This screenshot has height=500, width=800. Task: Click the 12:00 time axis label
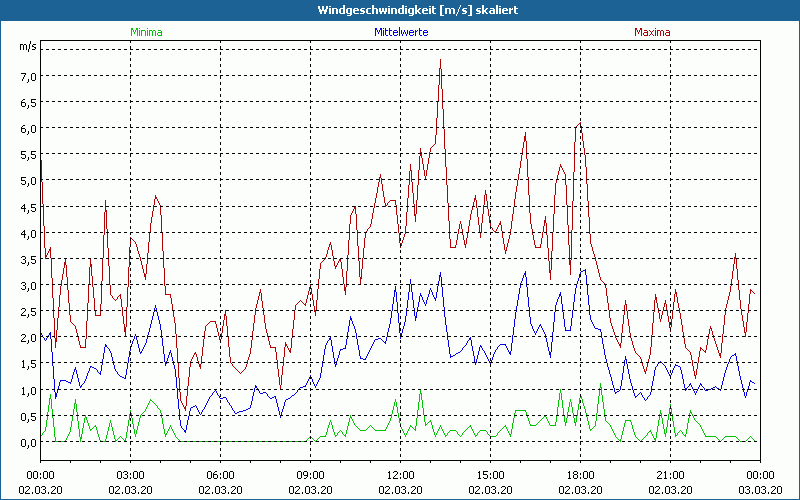pyautogui.click(x=401, y=476)
